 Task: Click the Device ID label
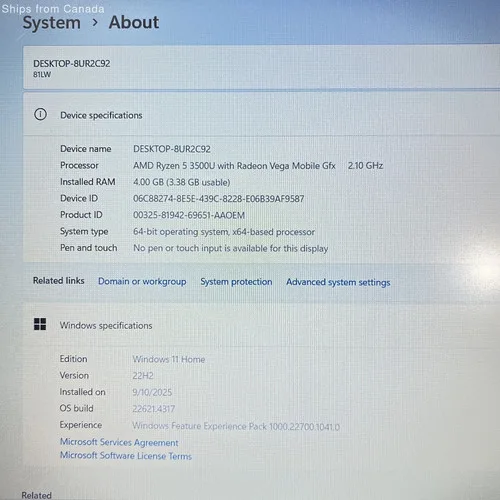pos(79,198)
